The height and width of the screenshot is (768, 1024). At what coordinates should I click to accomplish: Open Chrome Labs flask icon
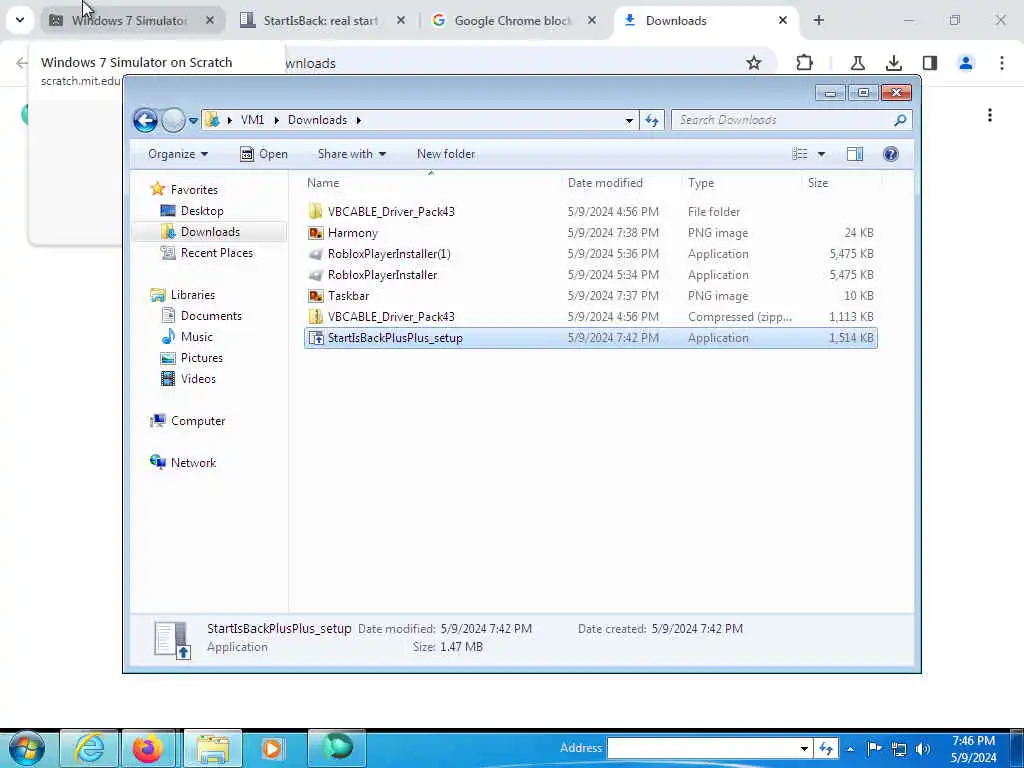[857, 63]
